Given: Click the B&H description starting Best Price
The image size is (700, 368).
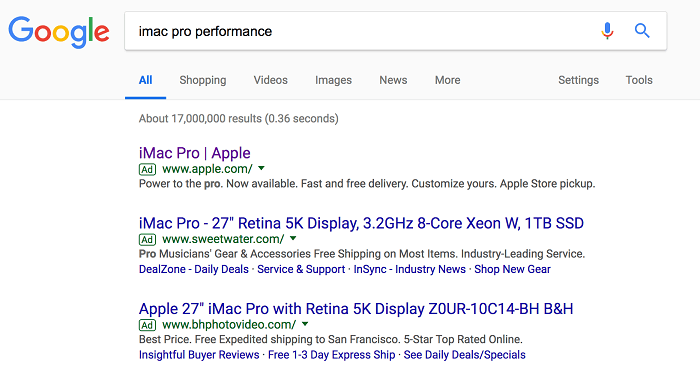Looking at the screenshot, I should [x=331, y=339].
